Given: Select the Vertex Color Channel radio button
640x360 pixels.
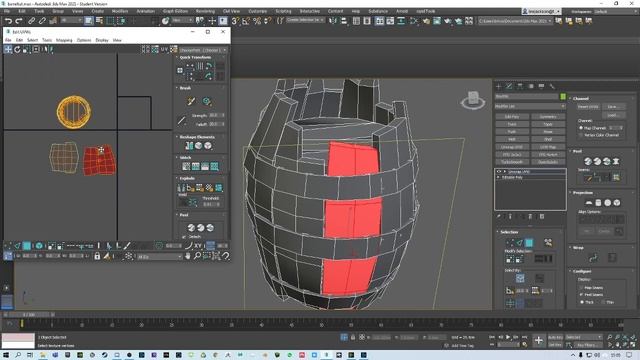Looking at the screenshot, I should (x=581, y=135).
